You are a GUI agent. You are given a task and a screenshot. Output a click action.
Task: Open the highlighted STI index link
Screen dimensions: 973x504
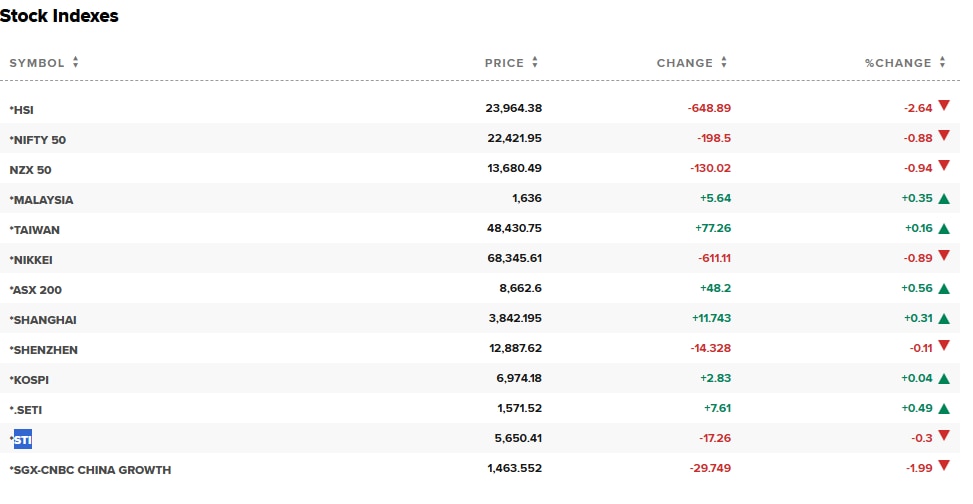22,440
